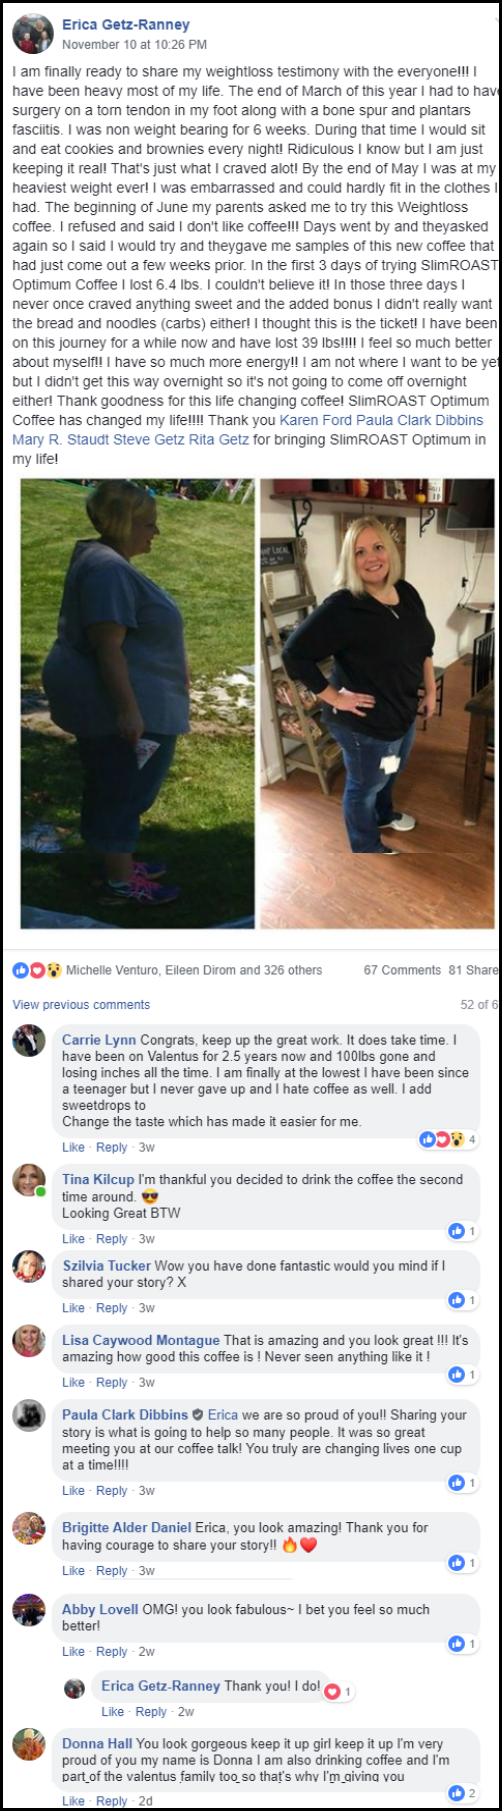View reactions on Carrie Lynn's comment
The height and width of the screenshot is (1811, 502).
click(x=449, y=1139)
